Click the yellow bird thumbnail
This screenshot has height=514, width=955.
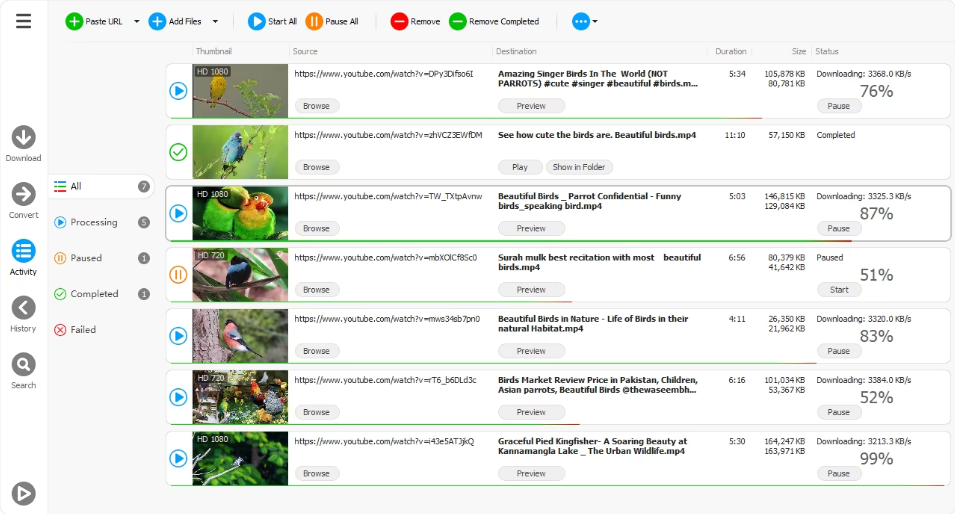[240, 91]
